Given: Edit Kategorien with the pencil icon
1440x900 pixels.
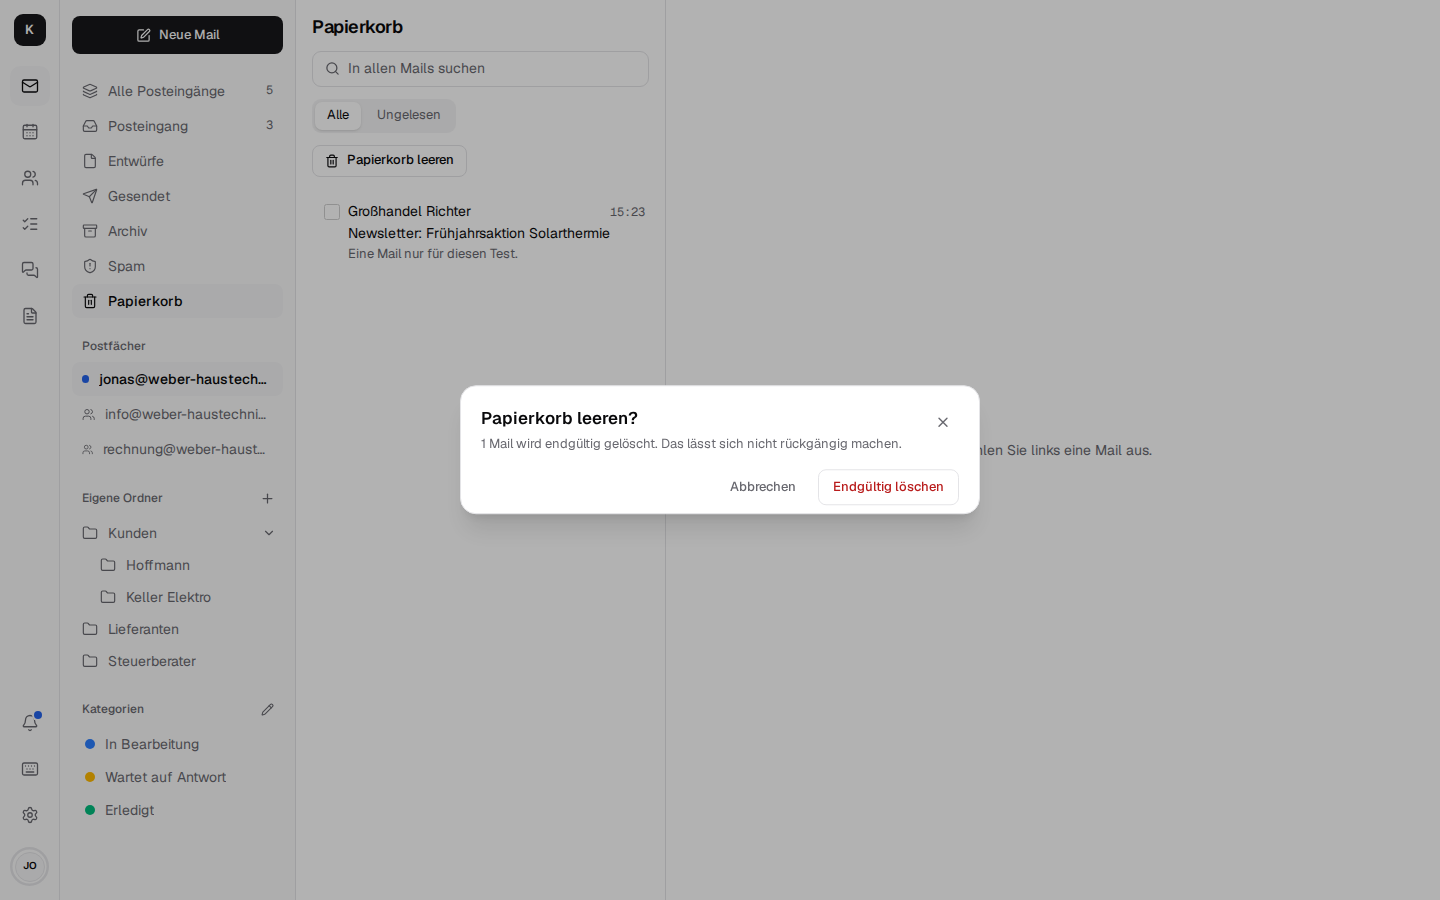Looking at the screenshot, I should pos(267,709).
